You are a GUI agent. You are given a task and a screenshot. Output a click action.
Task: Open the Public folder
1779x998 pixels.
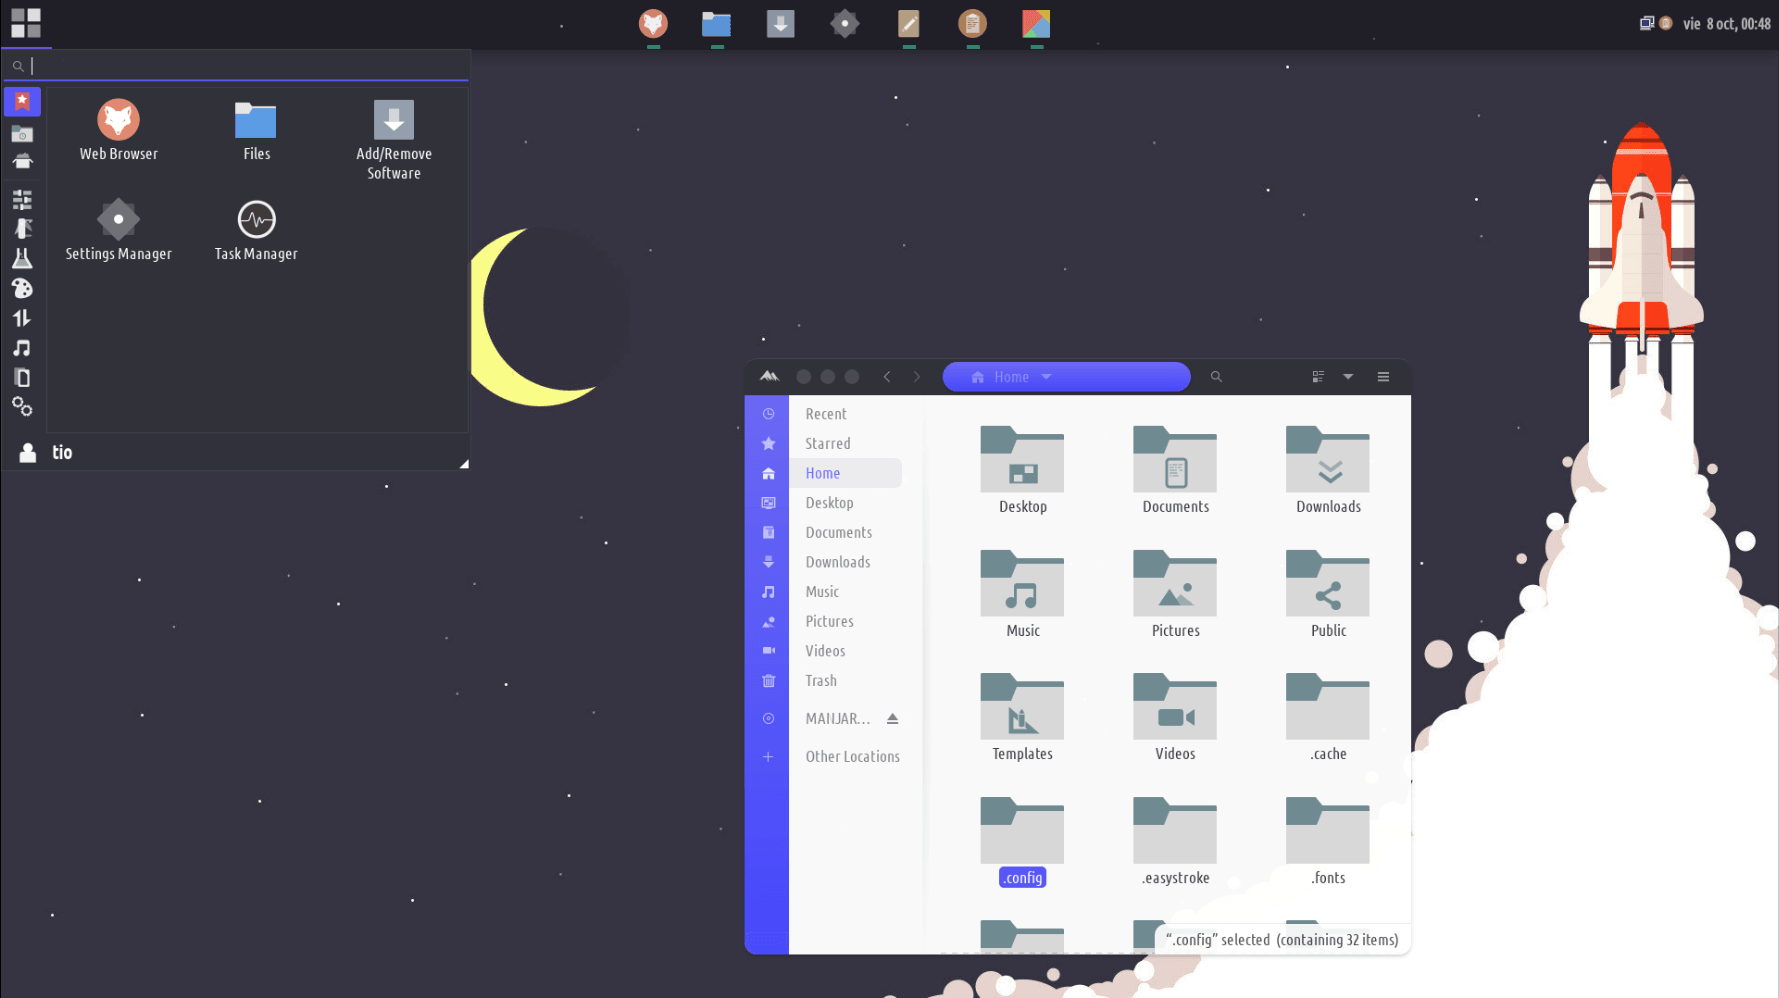[x=1327, y=596]
